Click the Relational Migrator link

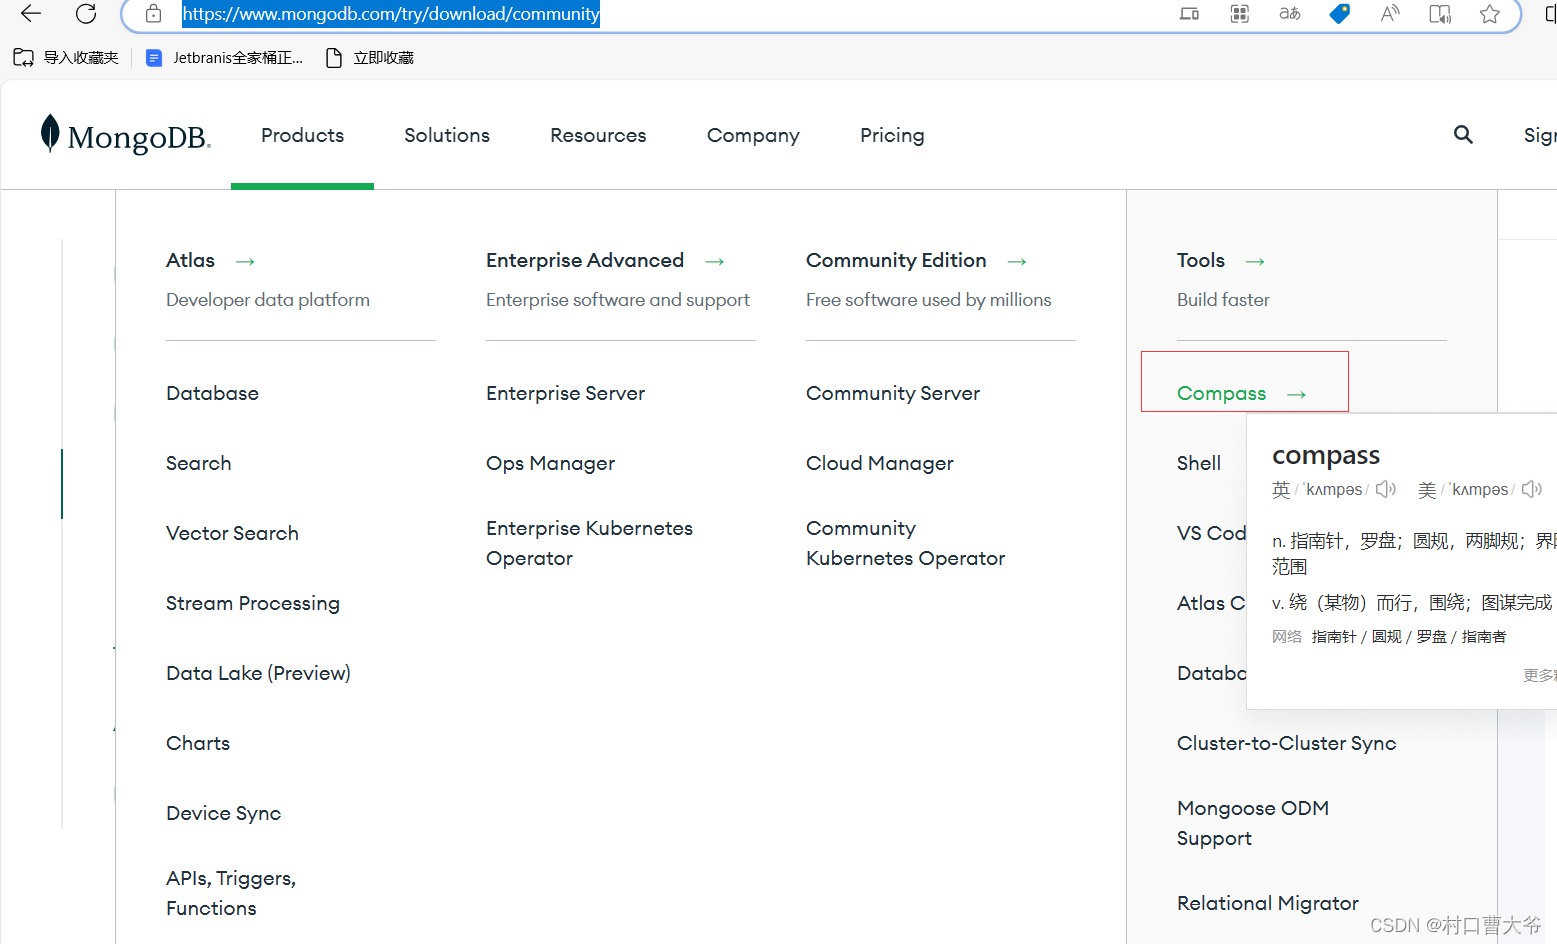click(1267, 902)
